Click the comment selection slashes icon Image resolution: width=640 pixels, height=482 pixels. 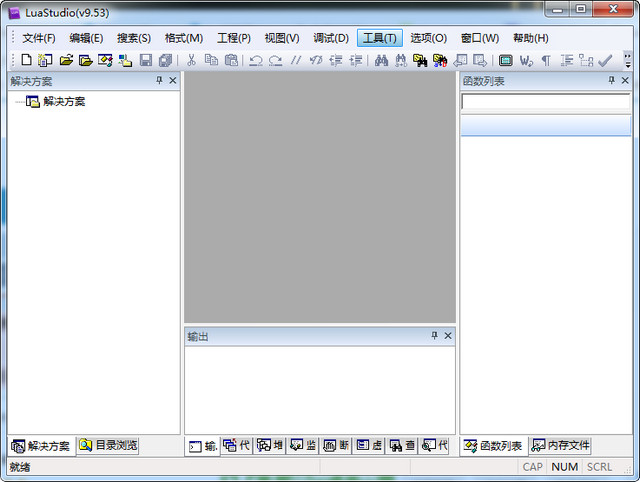(x=296, y=61)
